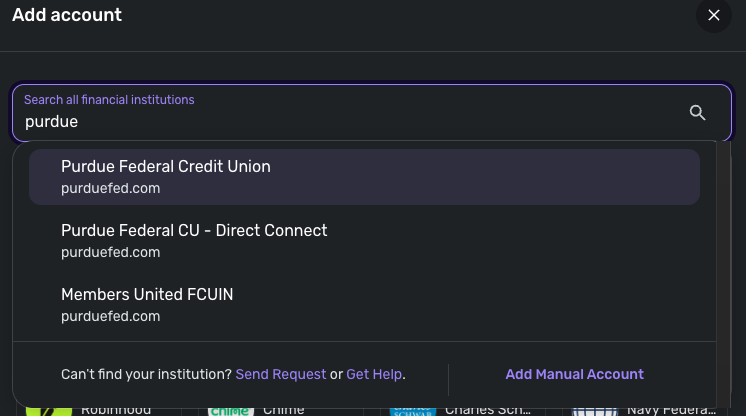746x416 pixels.
Task: Select the Chime institution name
Action: click(283, 410)
